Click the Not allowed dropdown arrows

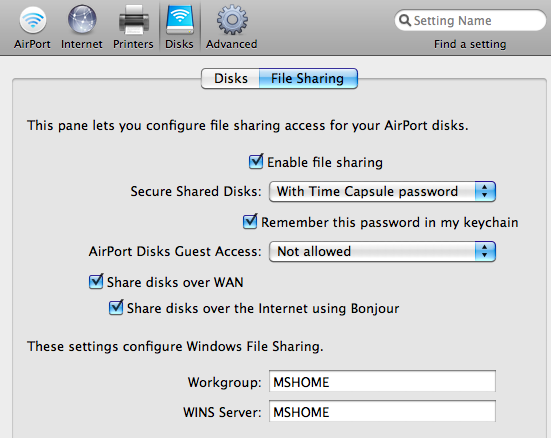[485, 251]
